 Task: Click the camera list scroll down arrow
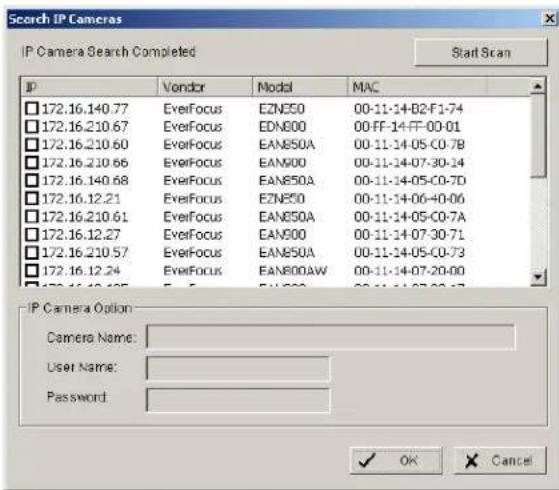point(538,277)
